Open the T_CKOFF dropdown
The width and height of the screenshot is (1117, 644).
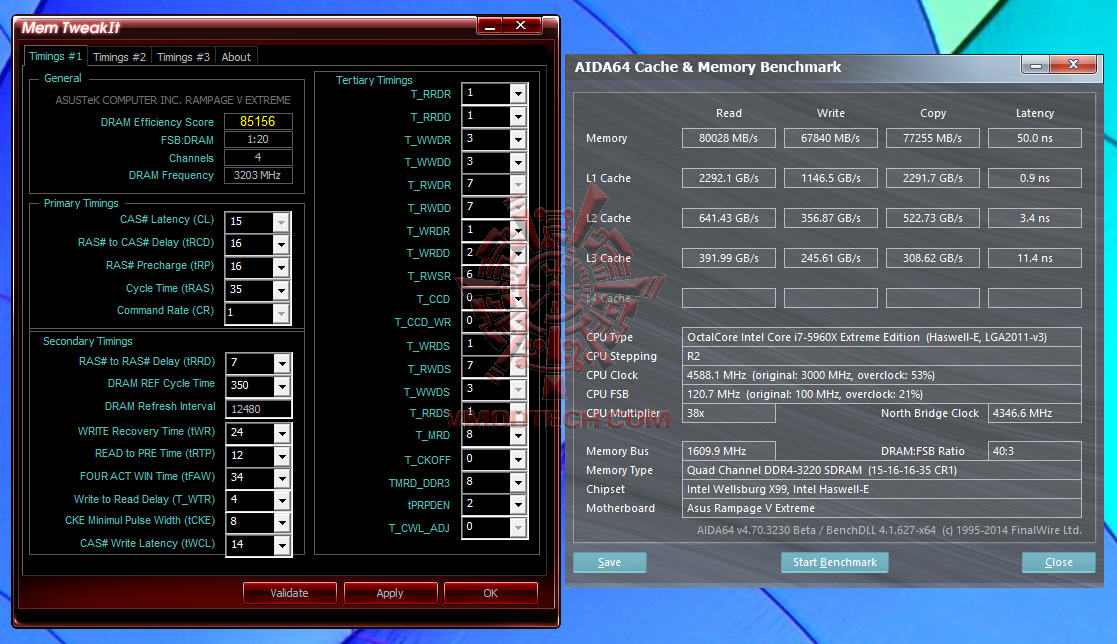[518, 459]
